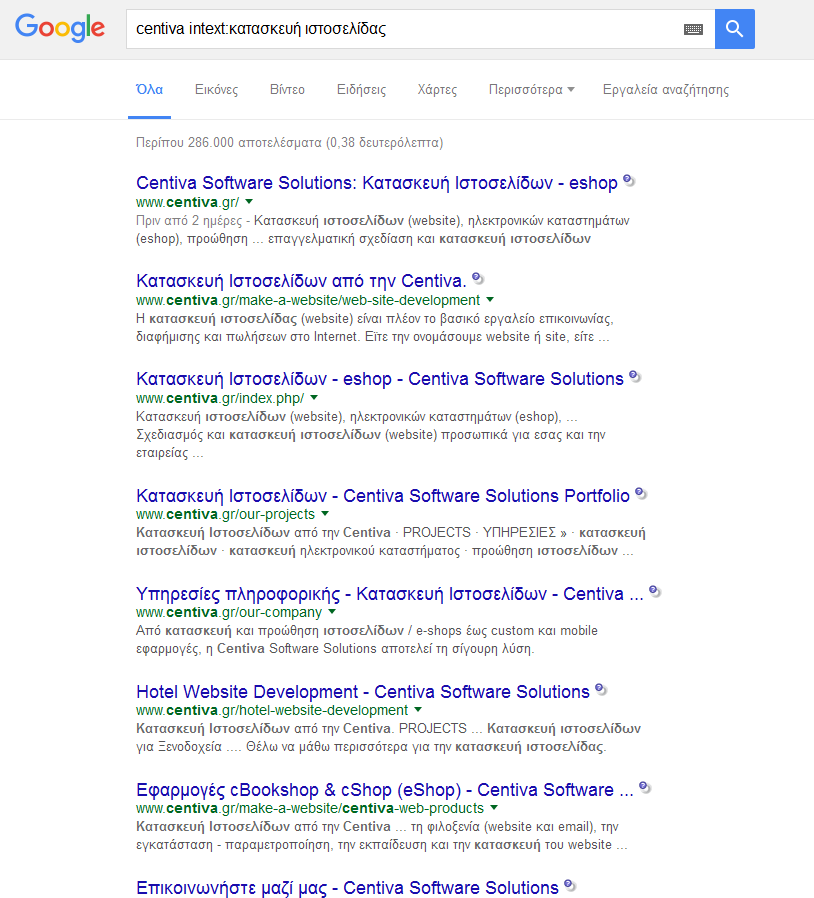Image resolution: width=814 pixels, height=898 pixels.
Task: Open 'Hotel Website Development' result link
Action: (363, 692)
